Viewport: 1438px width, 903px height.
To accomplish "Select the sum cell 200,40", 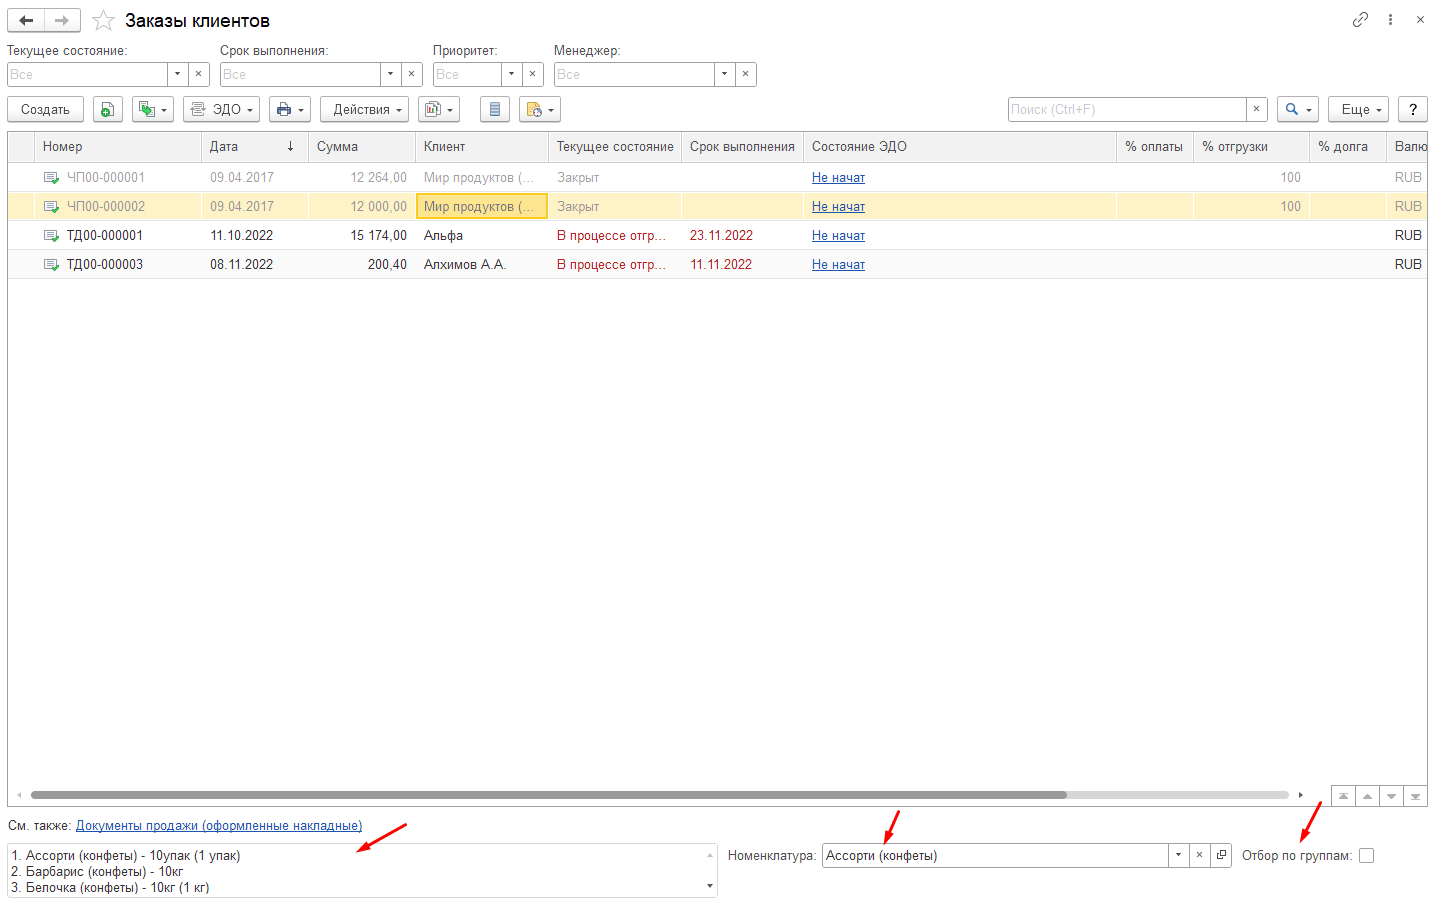I will click(362, 264).
